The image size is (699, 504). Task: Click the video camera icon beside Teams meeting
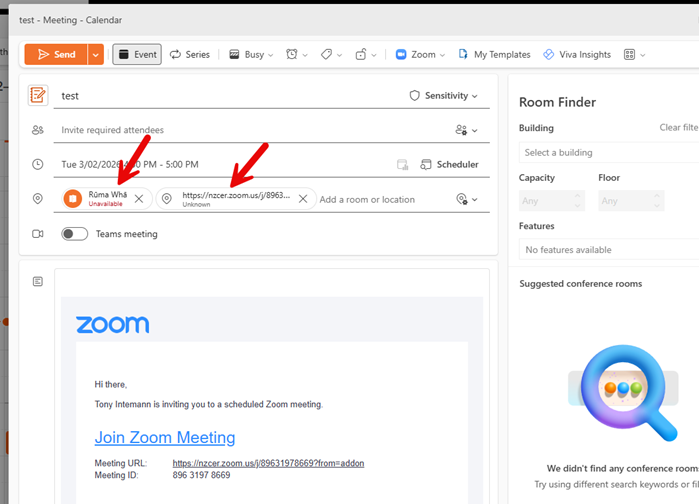click(x=38, y=234)
